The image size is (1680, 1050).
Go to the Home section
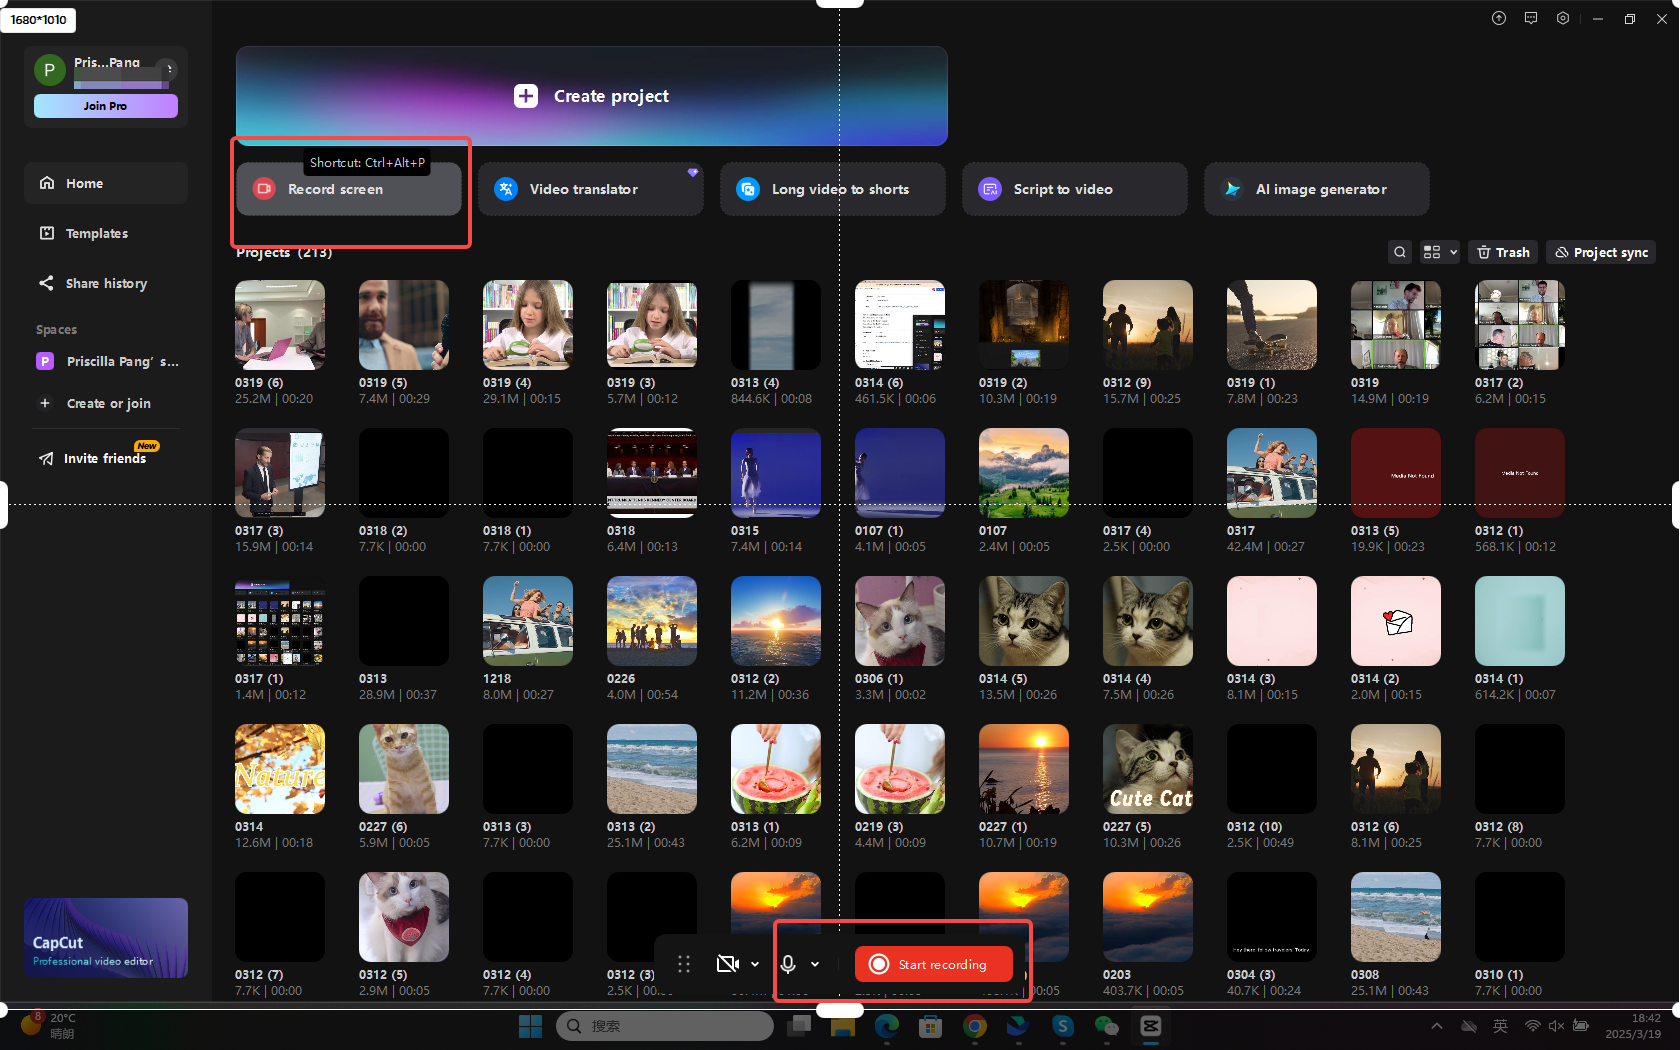106,183
